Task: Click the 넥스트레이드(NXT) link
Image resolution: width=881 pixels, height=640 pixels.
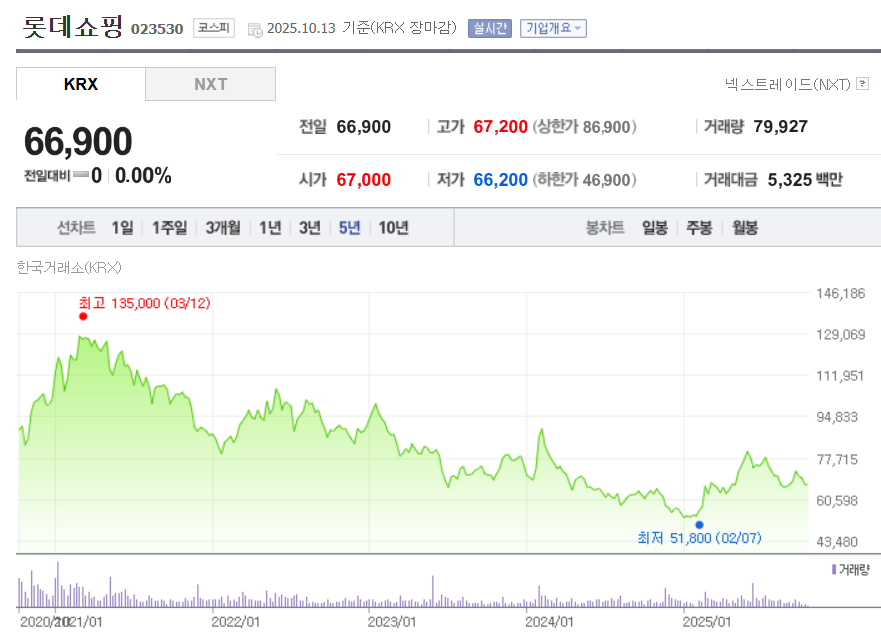Action: 788,84
